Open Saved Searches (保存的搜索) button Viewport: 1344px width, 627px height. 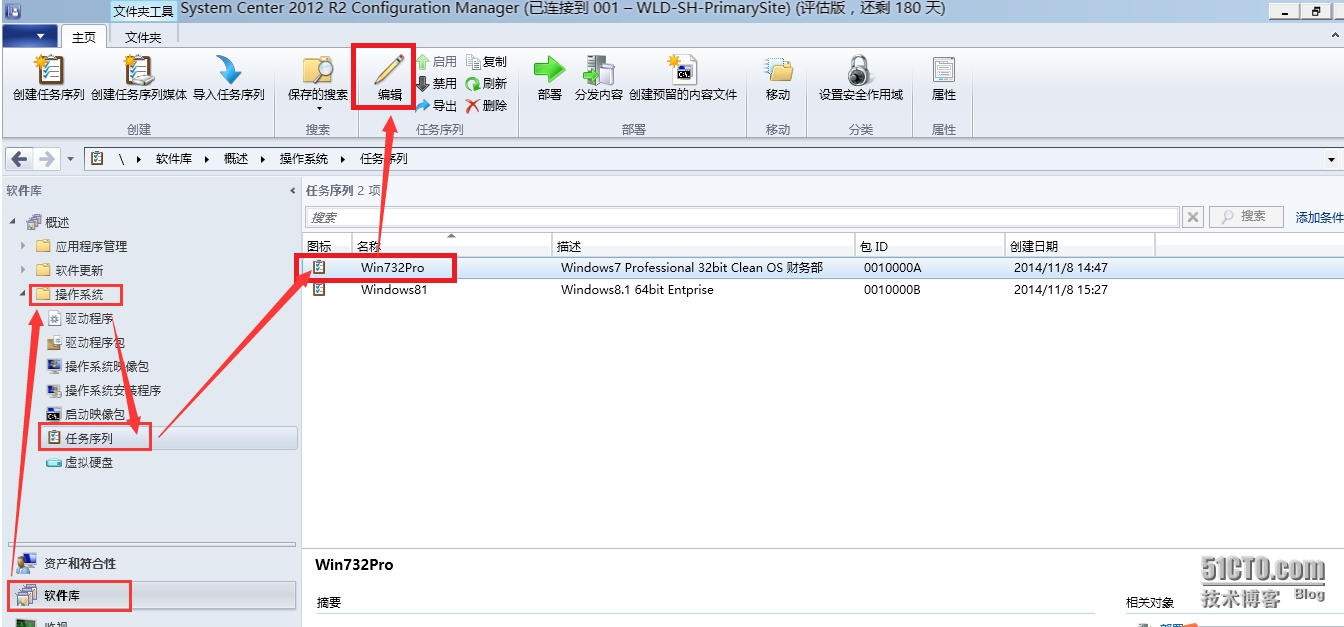click(x=318, y=82)
